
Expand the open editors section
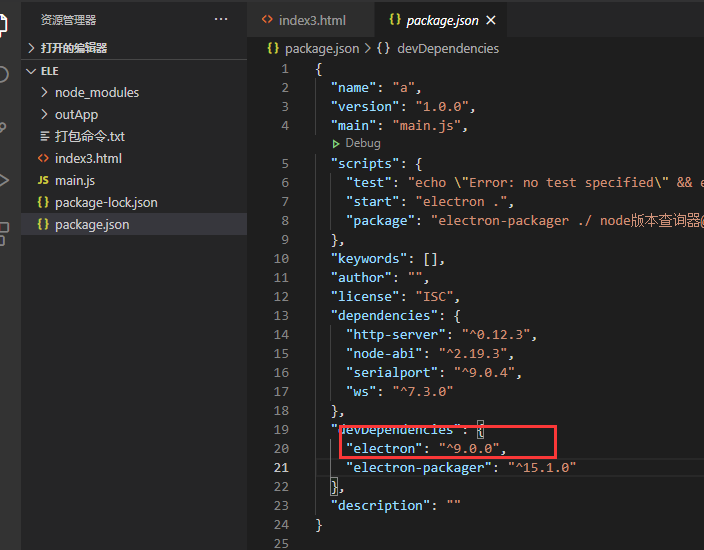coord(73,48)
